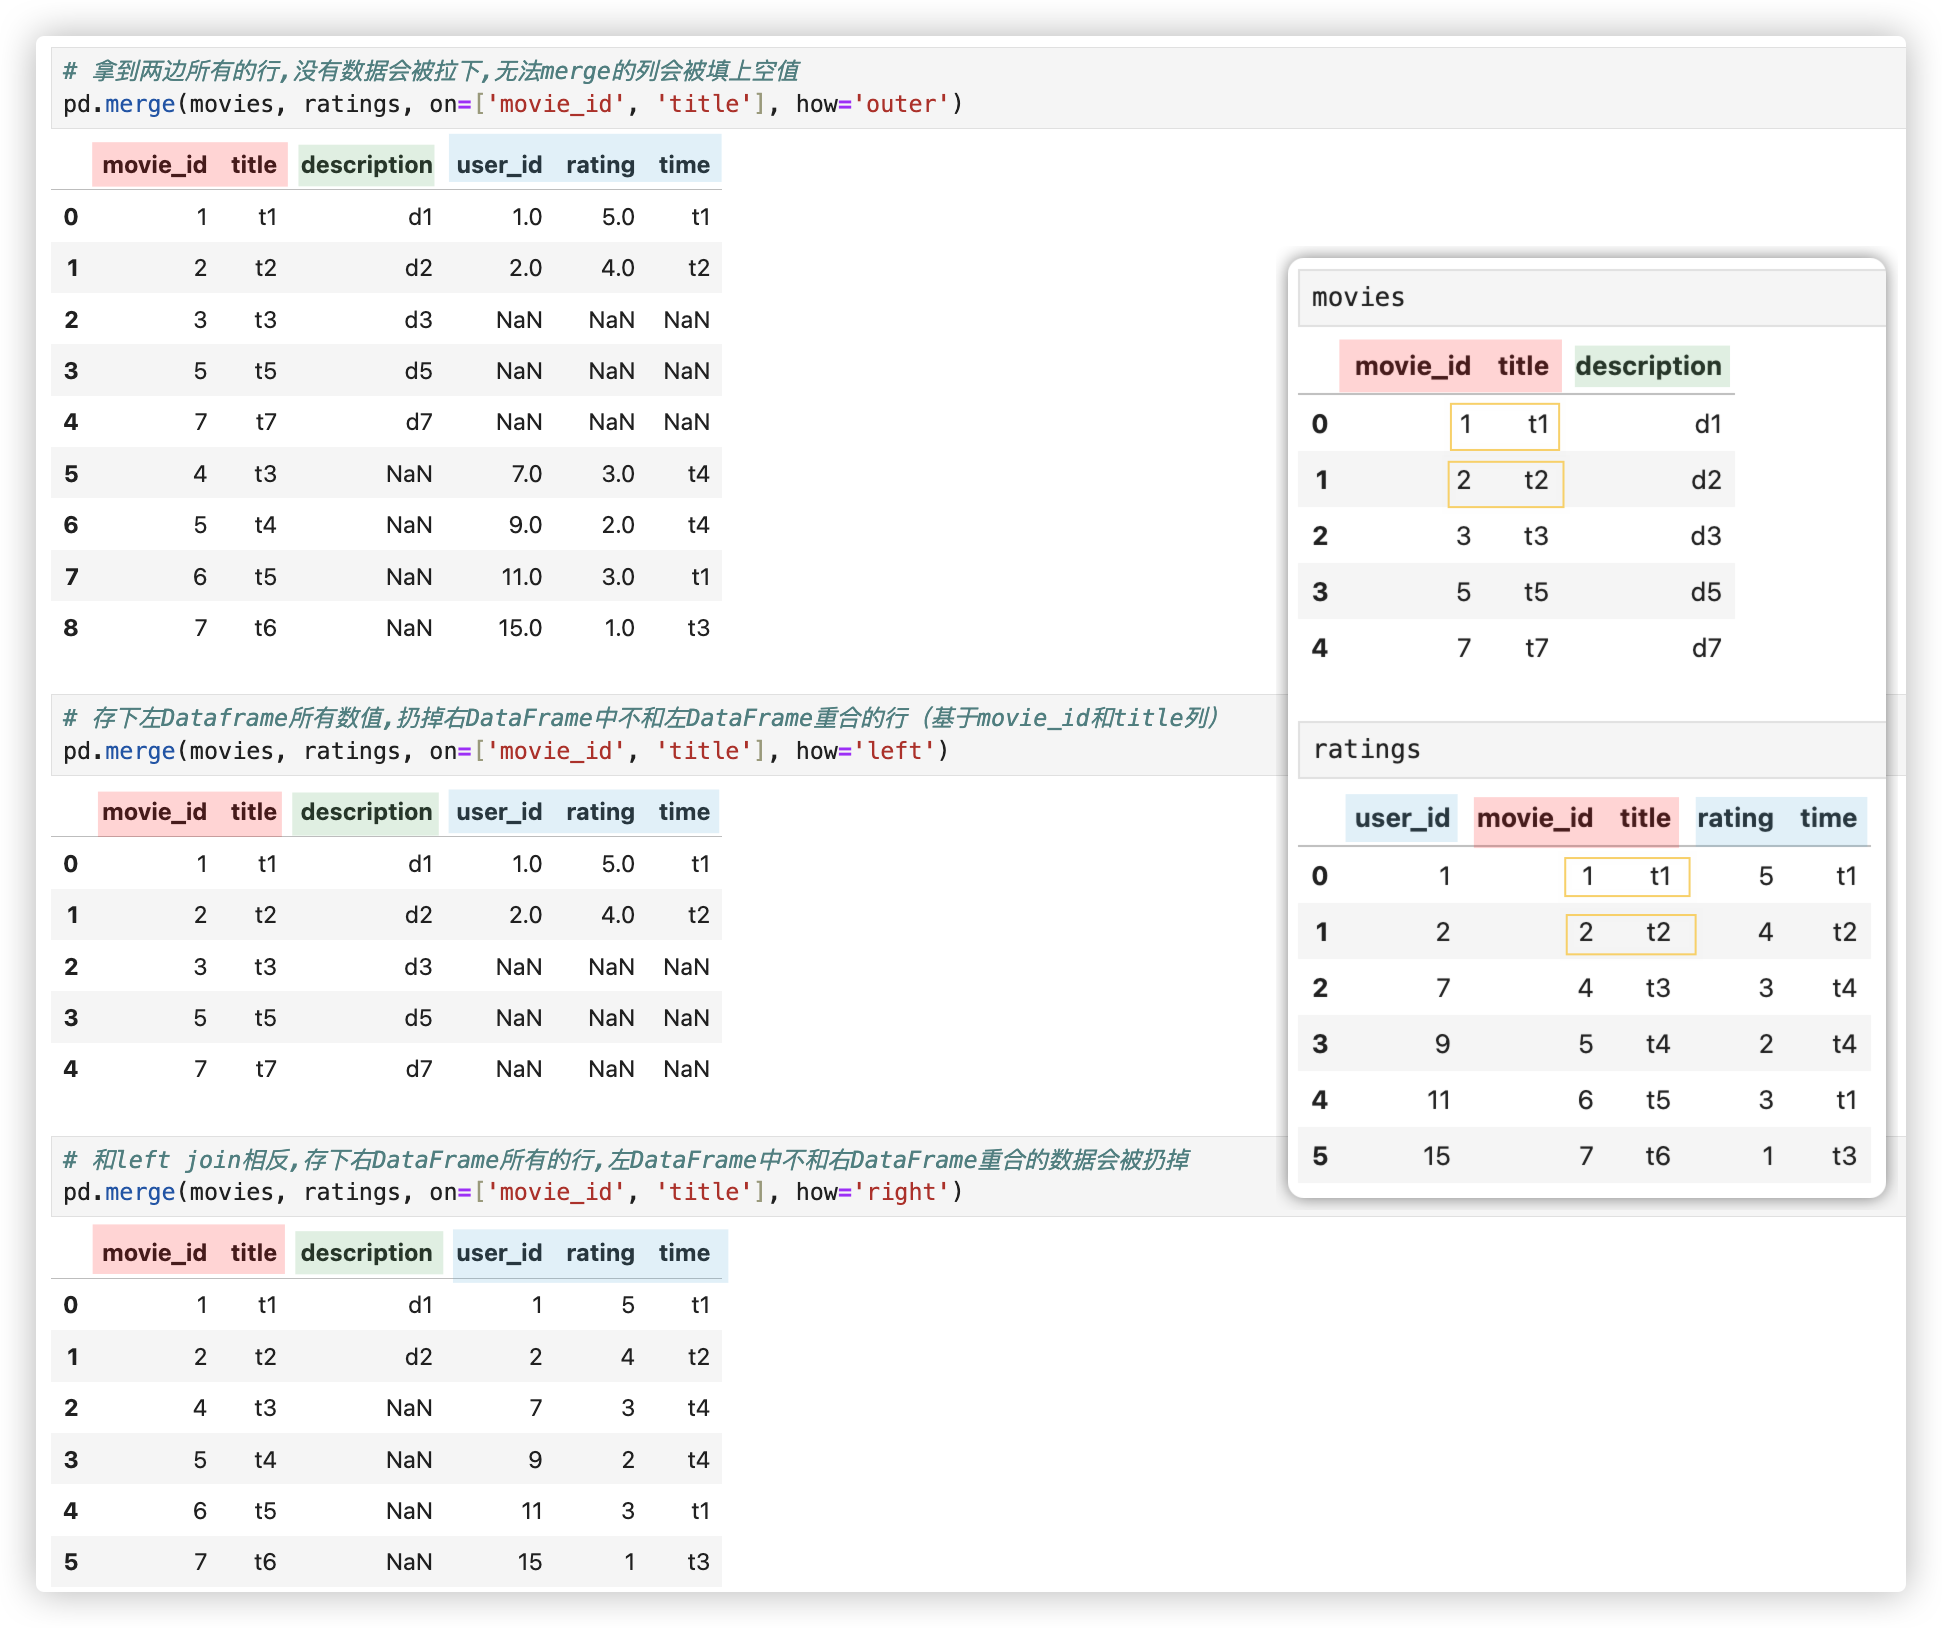Click the d7 cell in movies panel table
Screen dimensions: 1942x1628
pyautogui.click(x=1706, y=648)
